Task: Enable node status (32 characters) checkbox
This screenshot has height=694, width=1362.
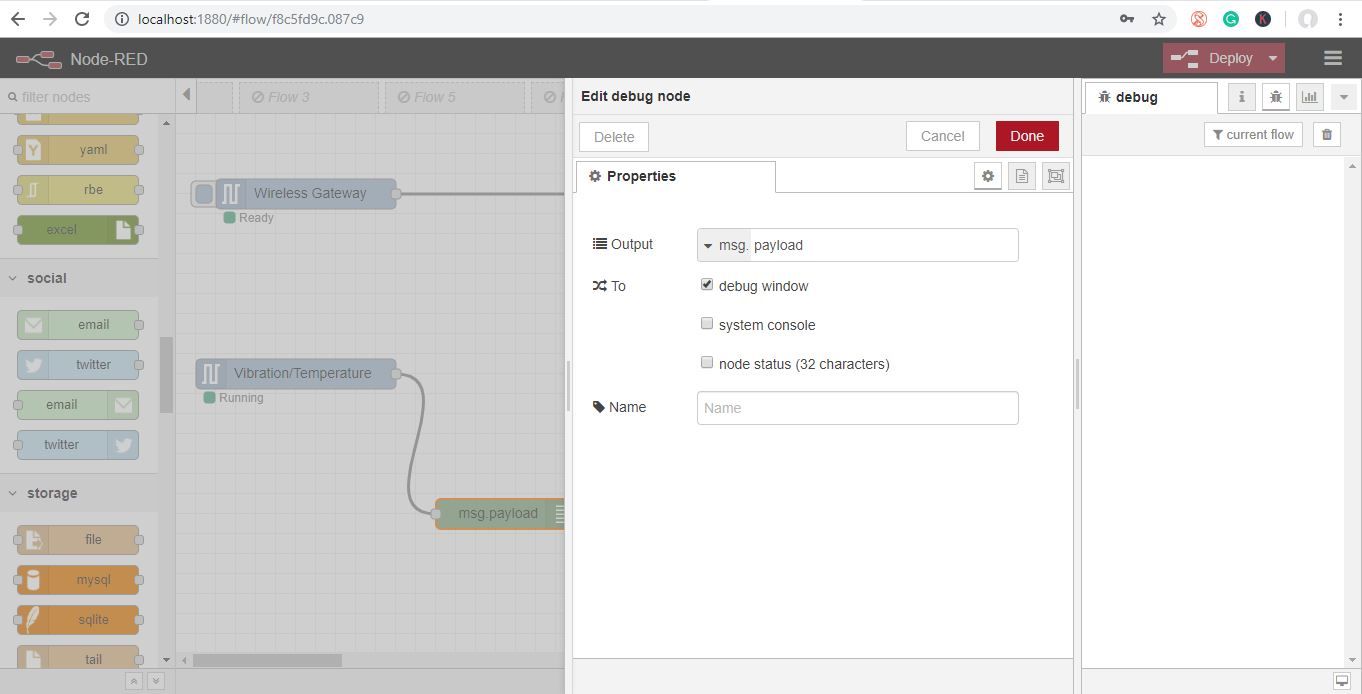Action: tap(707, 363)
